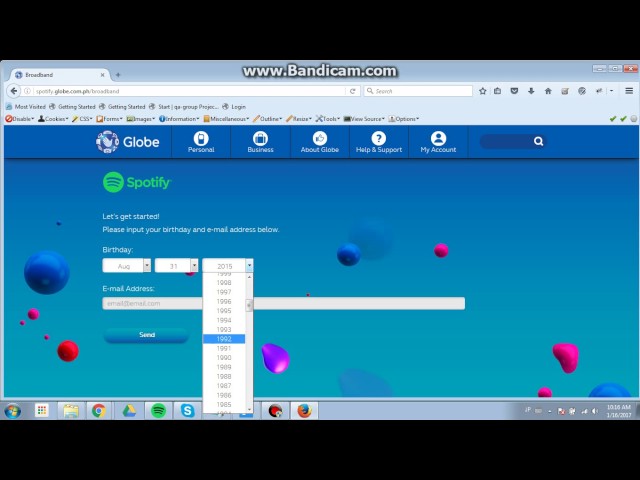This screenshot has width=640, height=480.
Task: Open Spotify from the taskbar
Action: point(158,411)
